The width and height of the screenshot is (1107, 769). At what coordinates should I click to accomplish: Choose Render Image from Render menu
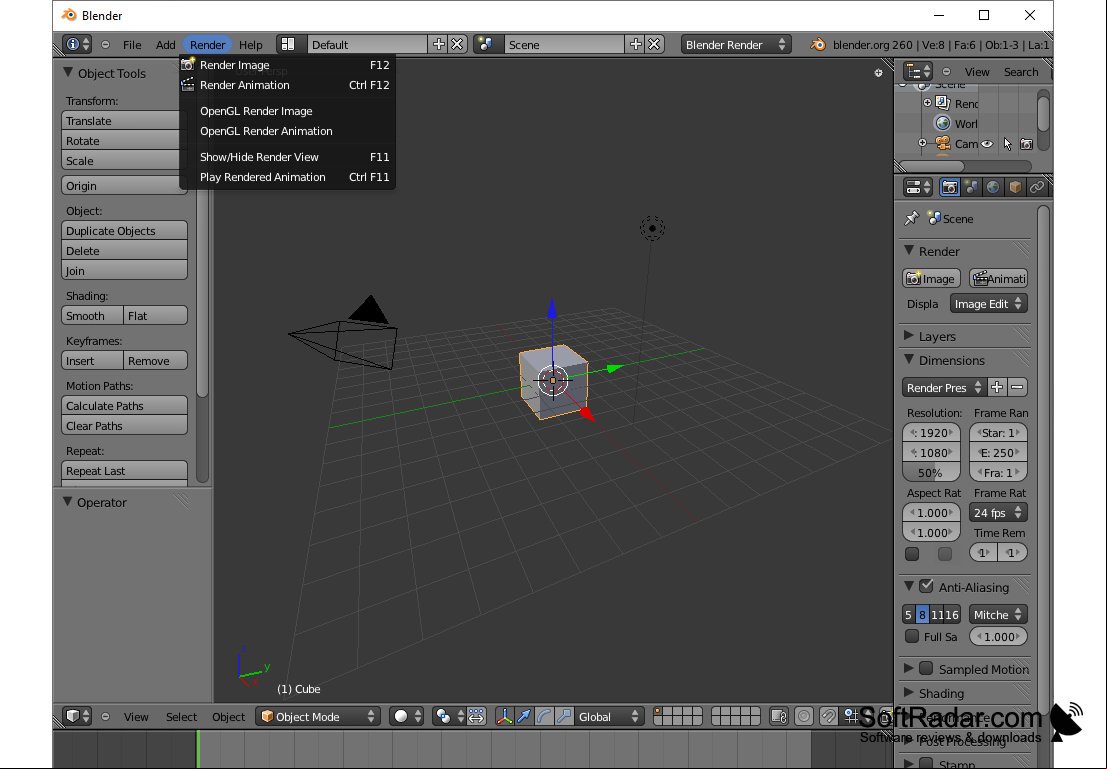pos(285,65)
